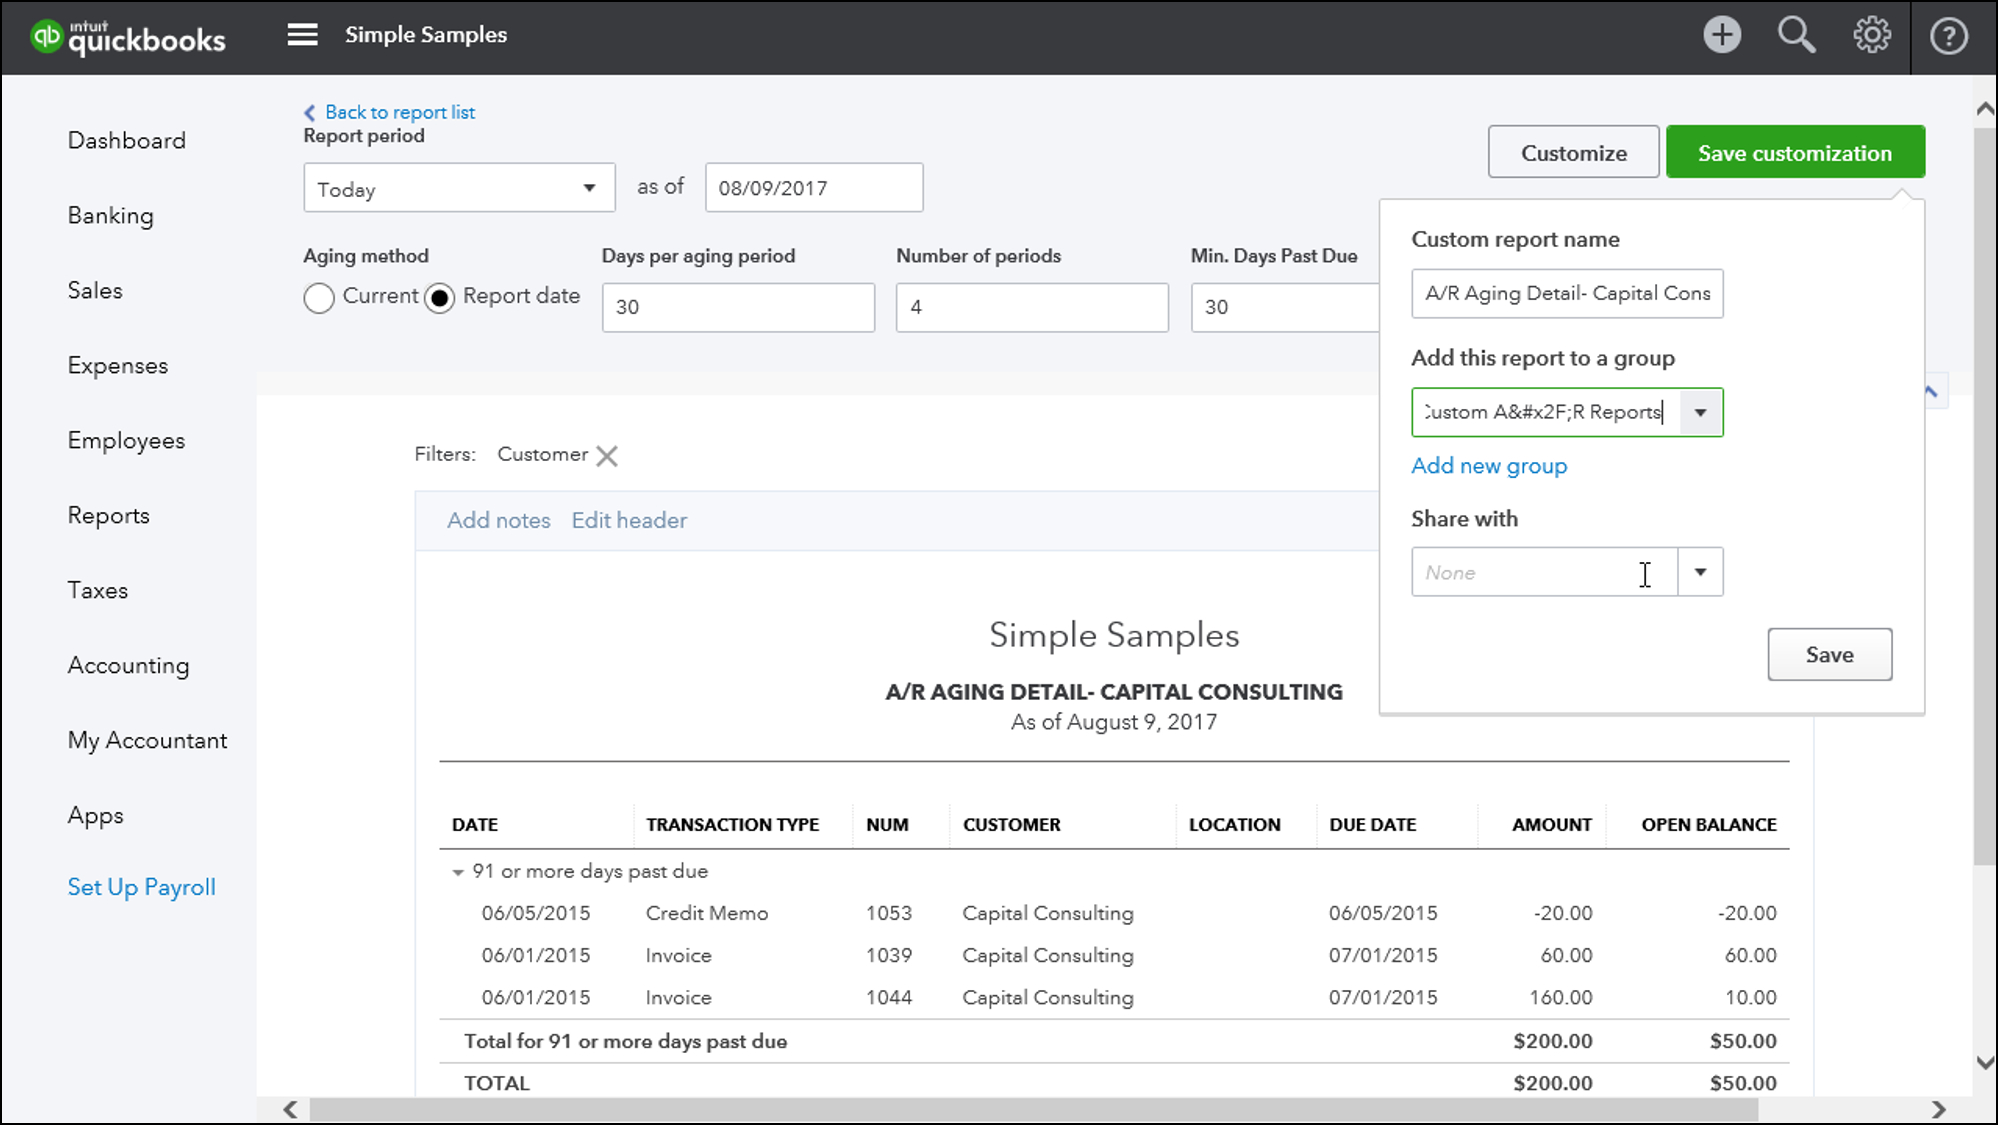Click the add new plus icon
This screenshot has height=1125, width=1998.
point(1721,36)
